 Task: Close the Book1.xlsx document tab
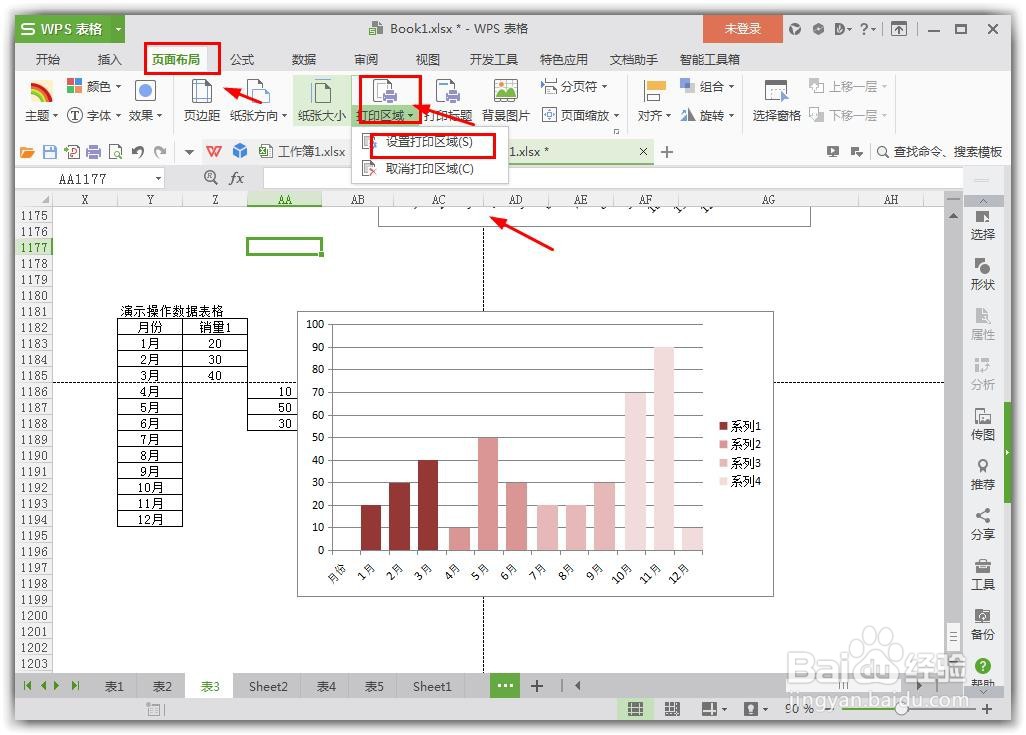pos(643,152)
